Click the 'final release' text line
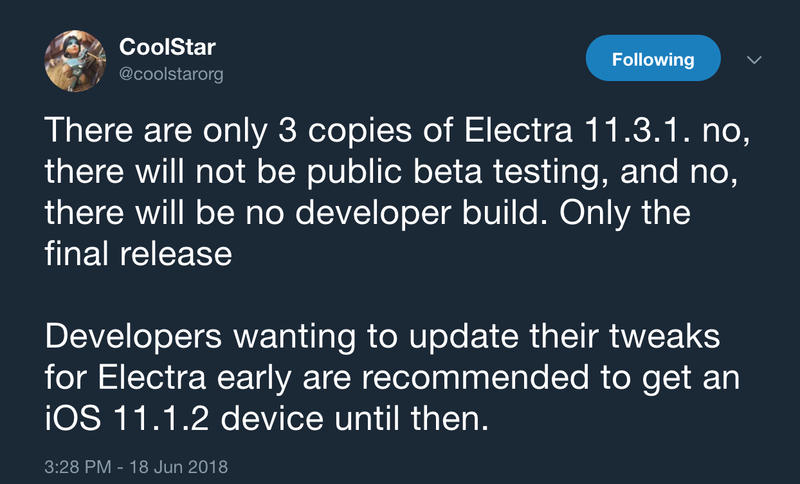This screenshot has width=800, height=484. [138, 253]
